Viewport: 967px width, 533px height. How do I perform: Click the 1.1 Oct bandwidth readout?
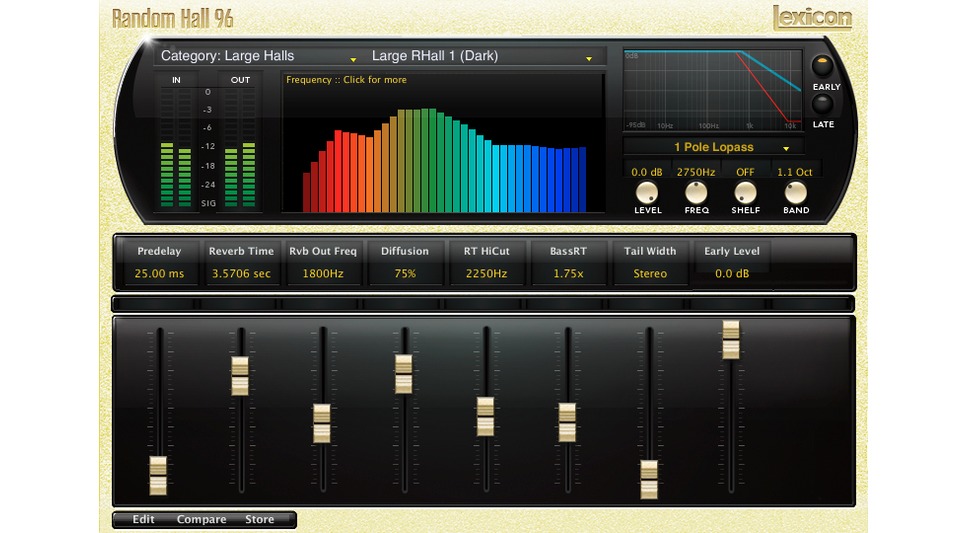click(794, 172)
